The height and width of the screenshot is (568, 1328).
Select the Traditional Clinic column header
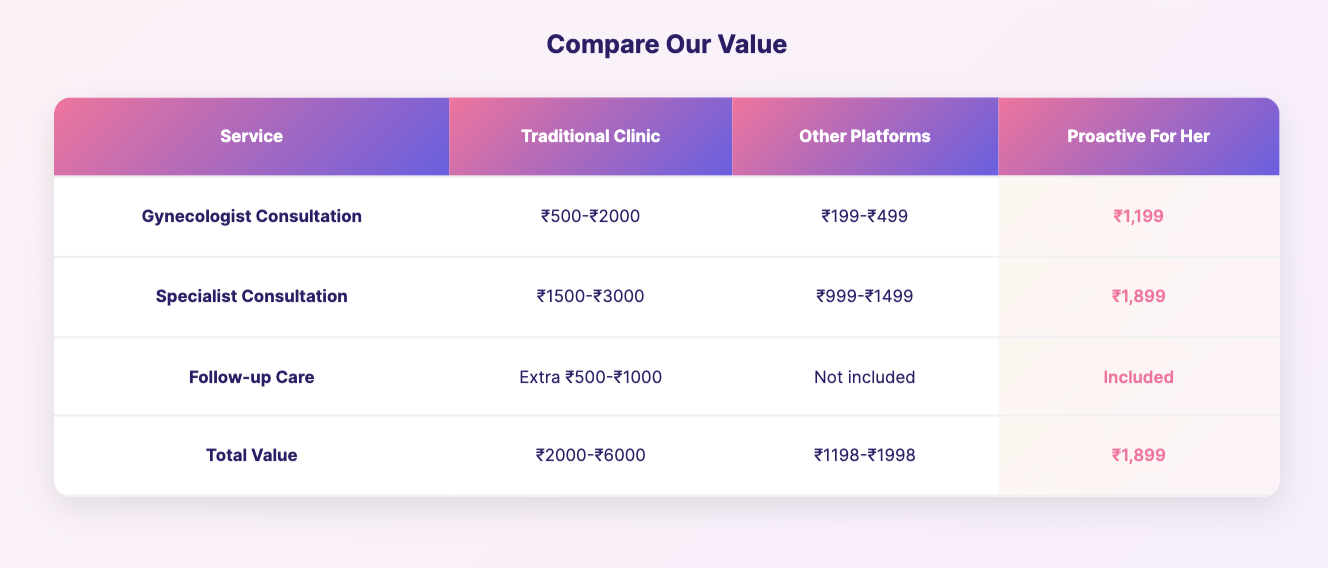(591, 136)
